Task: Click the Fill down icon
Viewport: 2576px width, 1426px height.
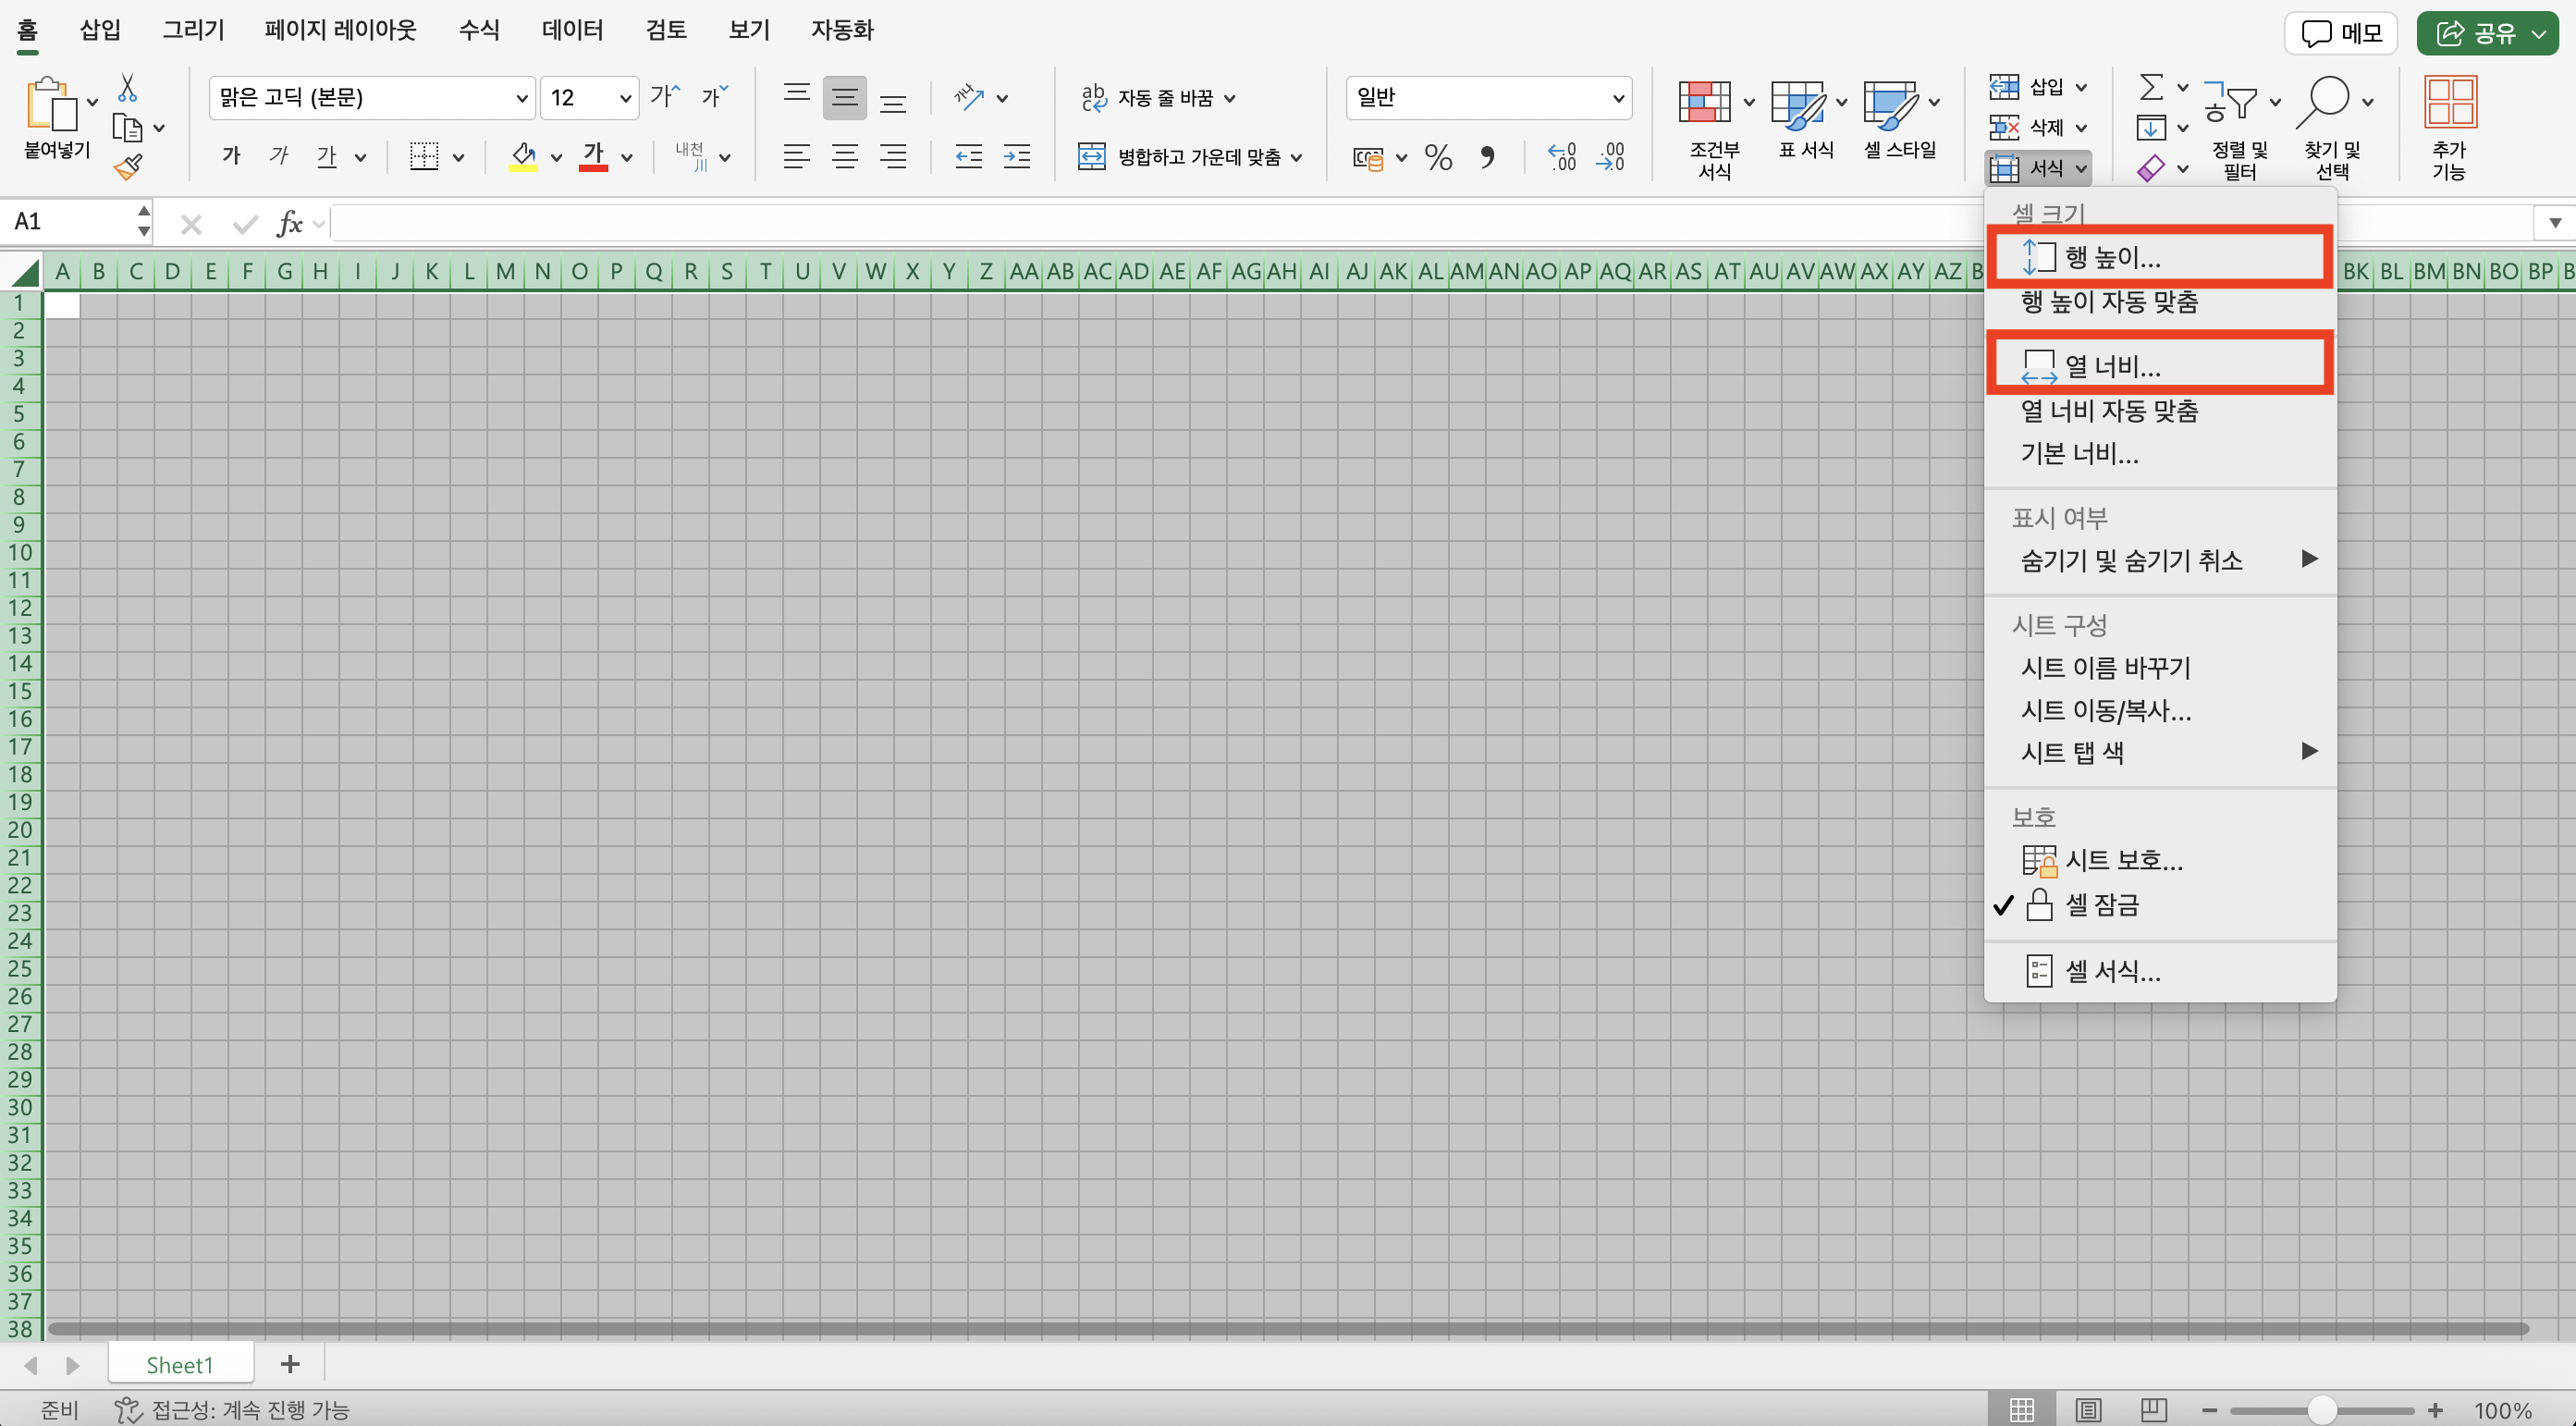Action: point(2151,128)
